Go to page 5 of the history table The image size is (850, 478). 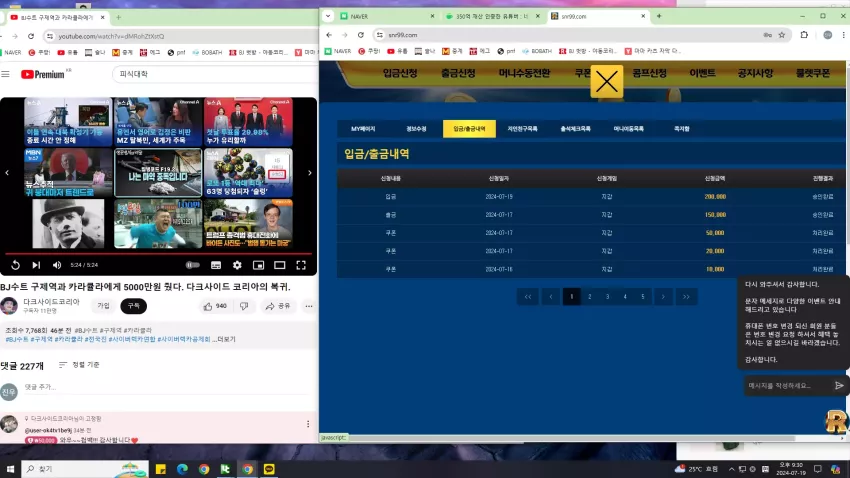tap(643, 296)
